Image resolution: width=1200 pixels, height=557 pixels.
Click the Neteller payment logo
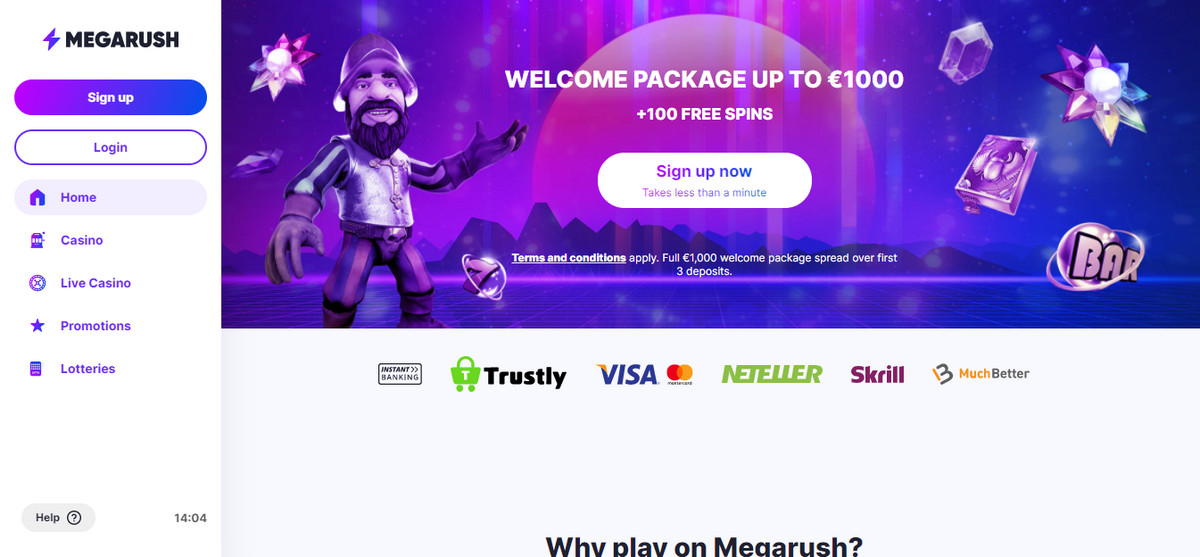coord(772,374)
